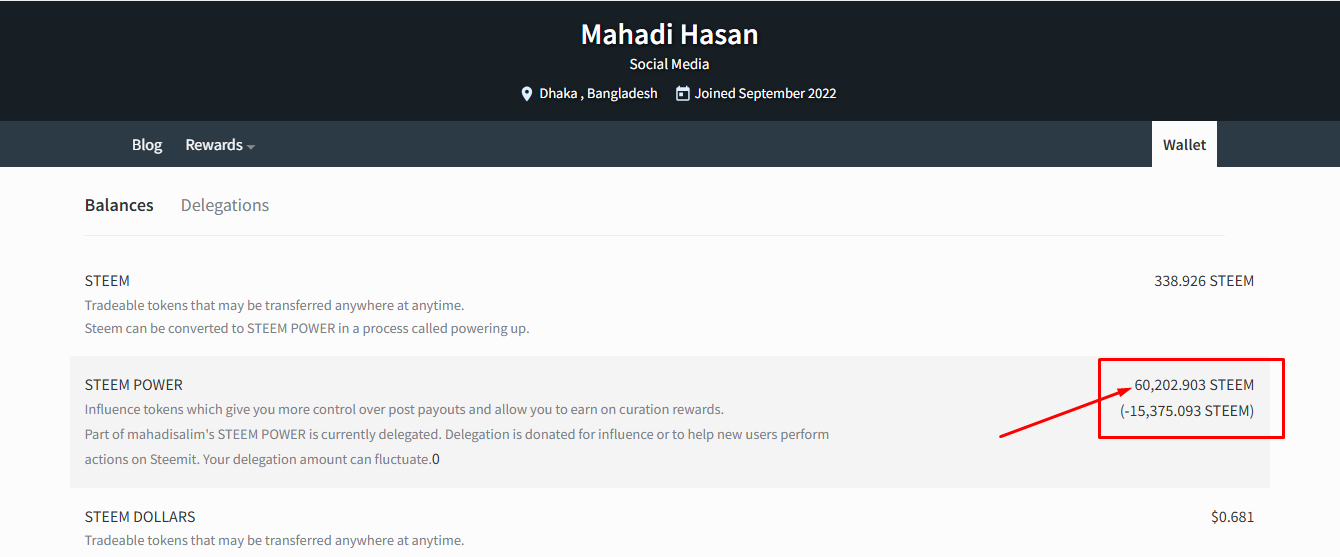Click the Joined September 2022 text
This screenshot has width=1340, height=557.
pyautogui.click(x=766, y=93)
